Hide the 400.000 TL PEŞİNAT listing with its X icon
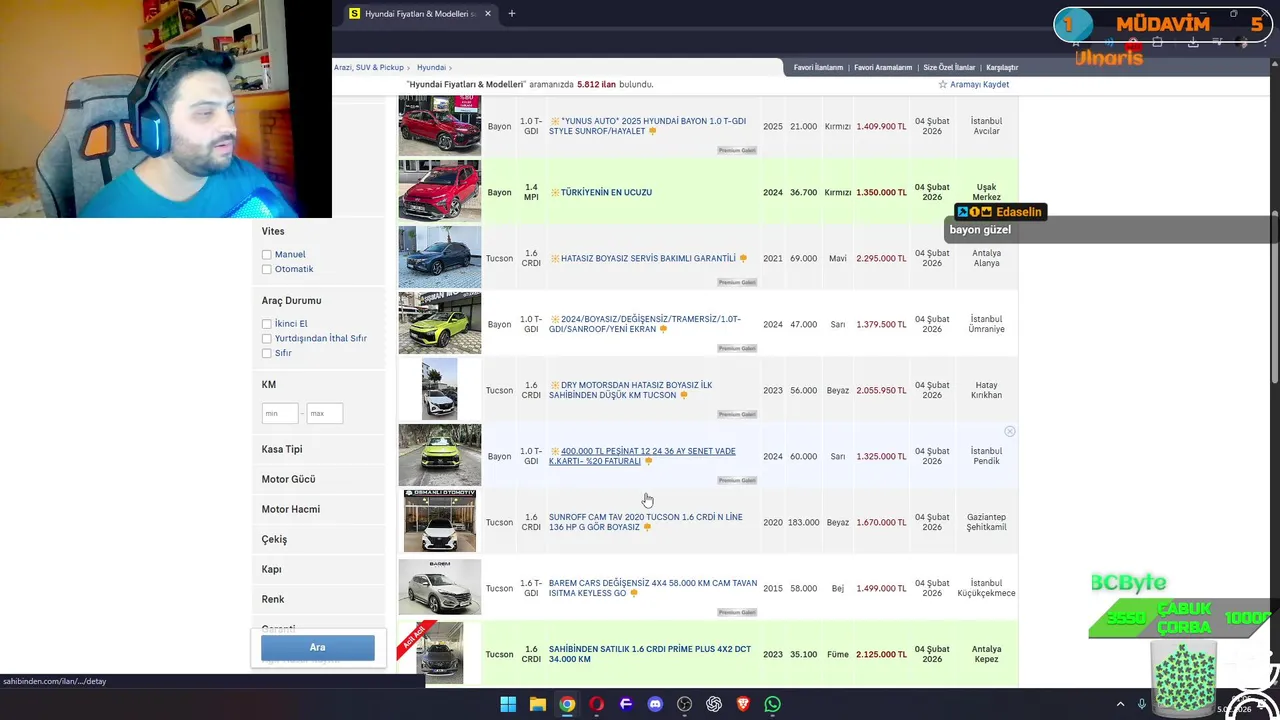The height and width of the screenshot is (720, 1280). 1010,431
